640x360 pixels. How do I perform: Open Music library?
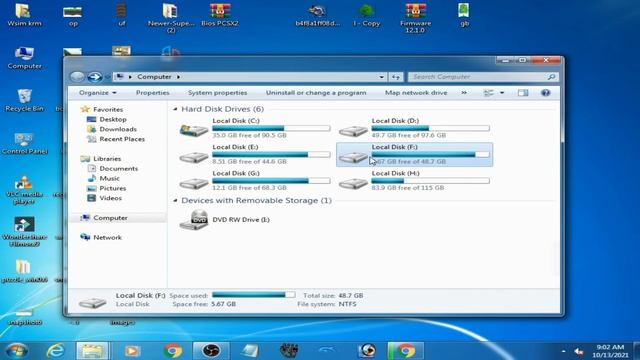[x=109, y=178]
